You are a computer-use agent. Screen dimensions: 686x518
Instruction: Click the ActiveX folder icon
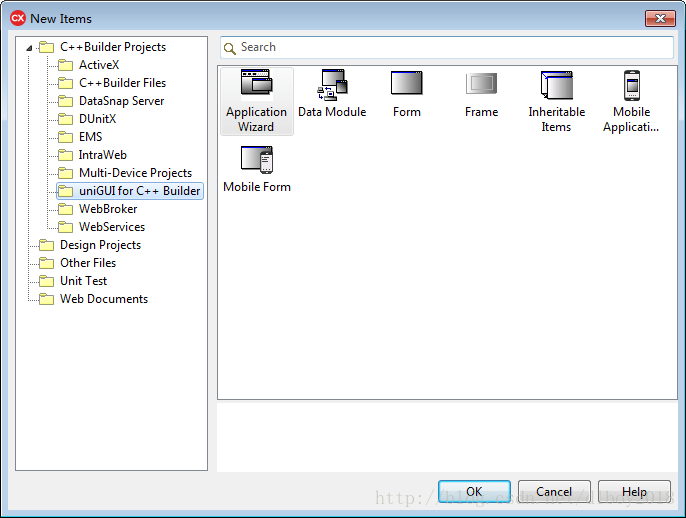click(x=66, y=65)
